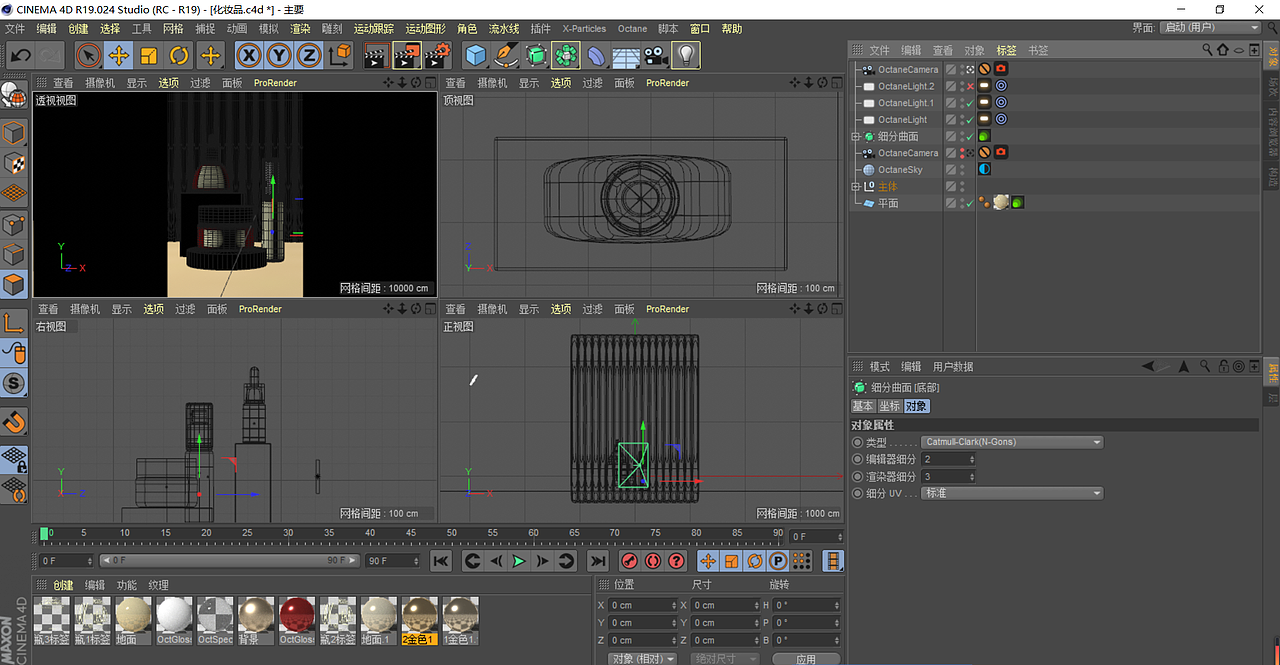Toggle the layer square of OctaneSky

point(951,170)
